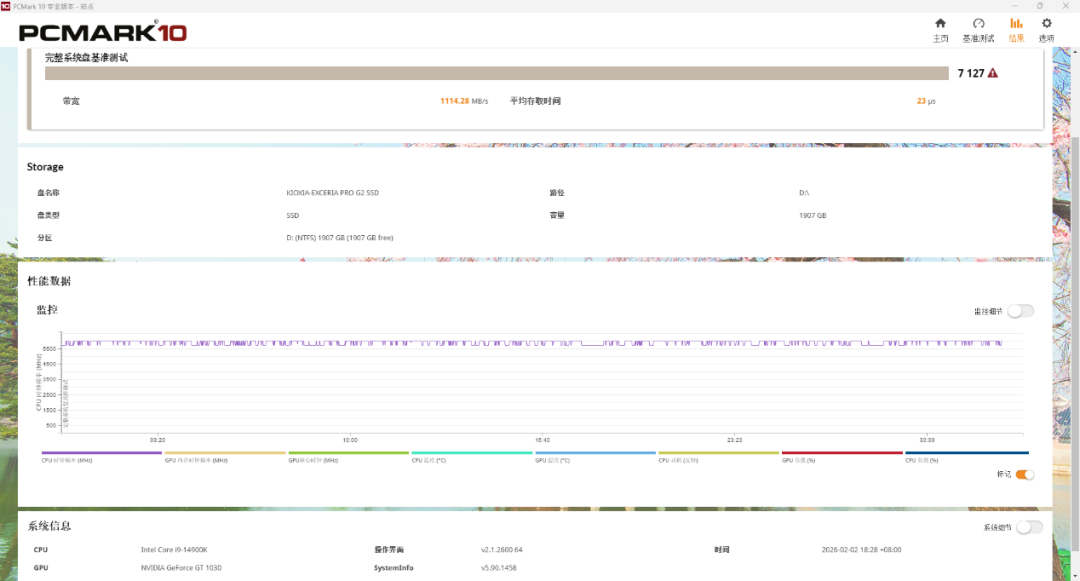Enable the 监控细节 switch
Screen dimensions: 1080x581
pyautogui.click(x=1022, y=310)
